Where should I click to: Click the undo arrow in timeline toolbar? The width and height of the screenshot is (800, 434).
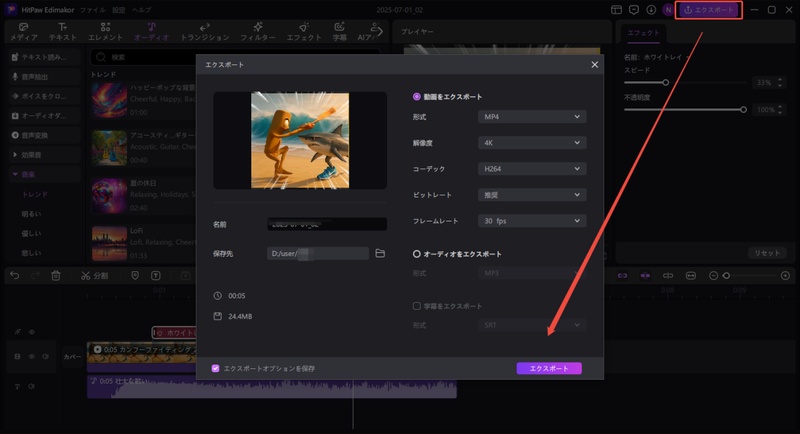pyautogui.click(x=14, y=275)
